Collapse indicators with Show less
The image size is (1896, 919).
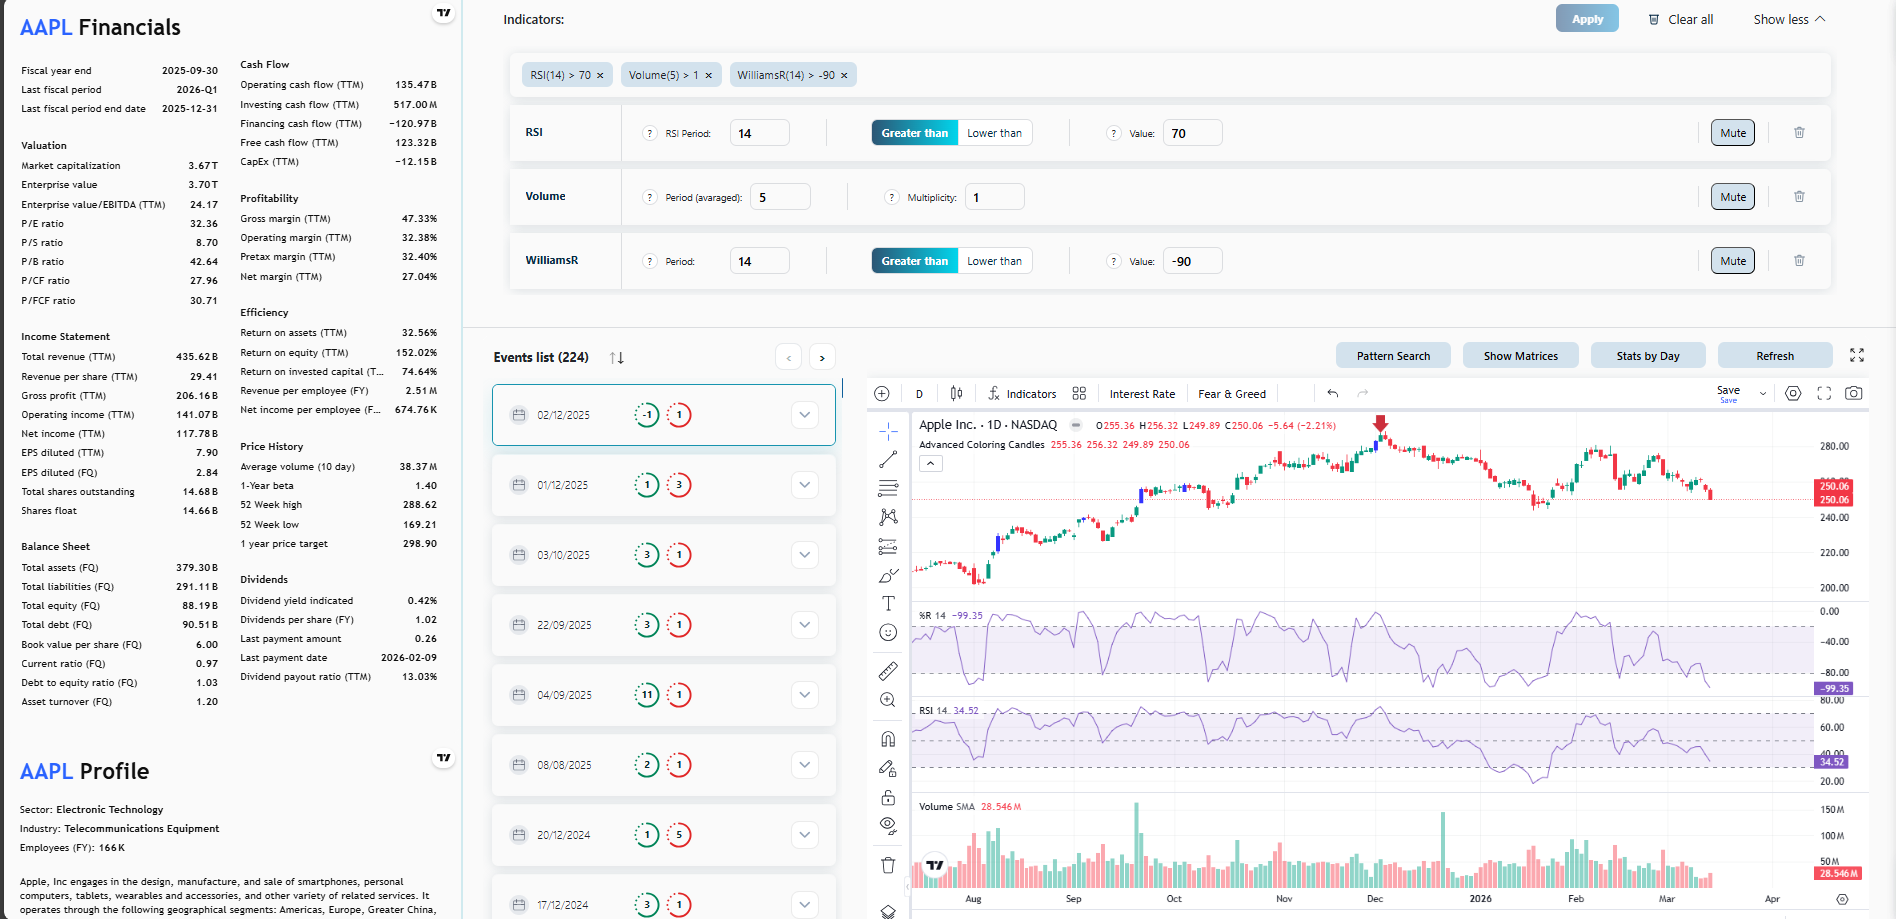click(x=1789, y=19)
